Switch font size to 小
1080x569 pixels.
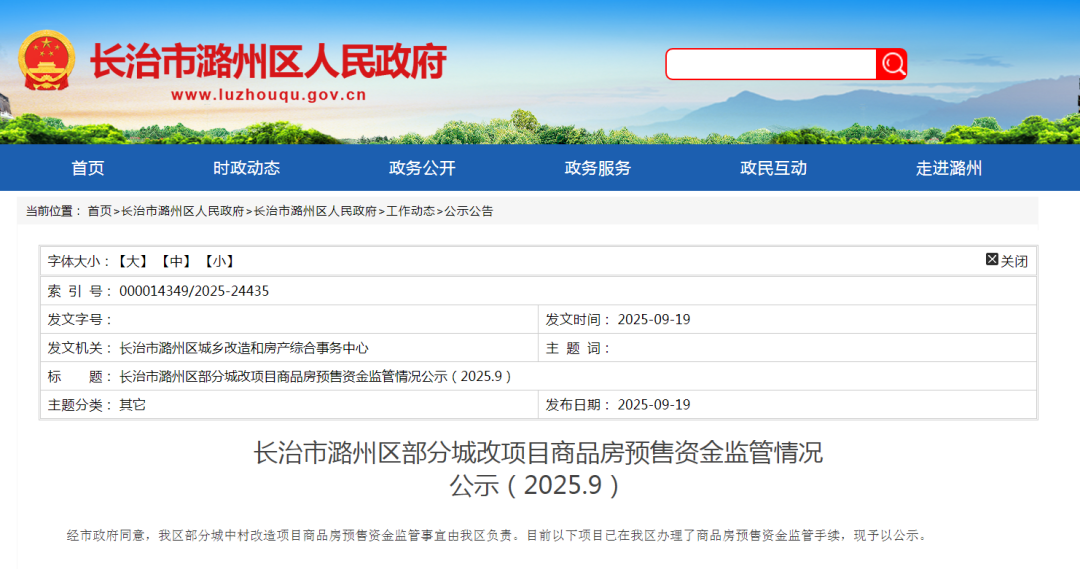218,261
